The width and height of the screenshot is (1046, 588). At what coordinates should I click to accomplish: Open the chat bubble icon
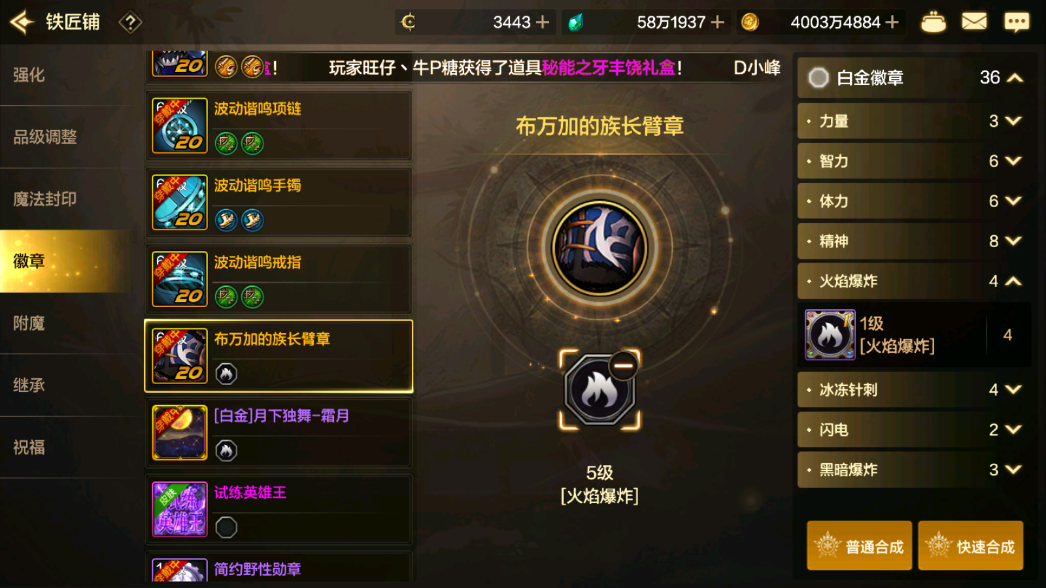pyautogui.click(x=1017, y=22)
